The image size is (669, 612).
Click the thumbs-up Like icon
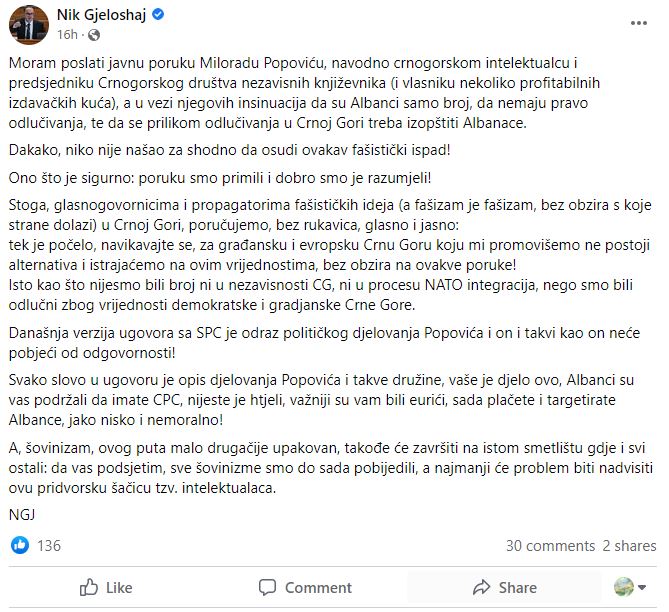tap(89, 587)
